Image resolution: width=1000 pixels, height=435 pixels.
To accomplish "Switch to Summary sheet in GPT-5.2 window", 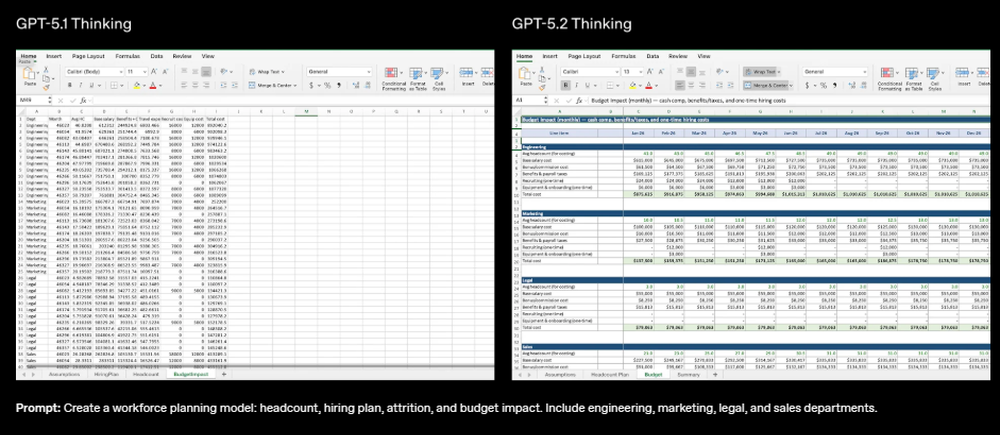I will coord(689,374).
